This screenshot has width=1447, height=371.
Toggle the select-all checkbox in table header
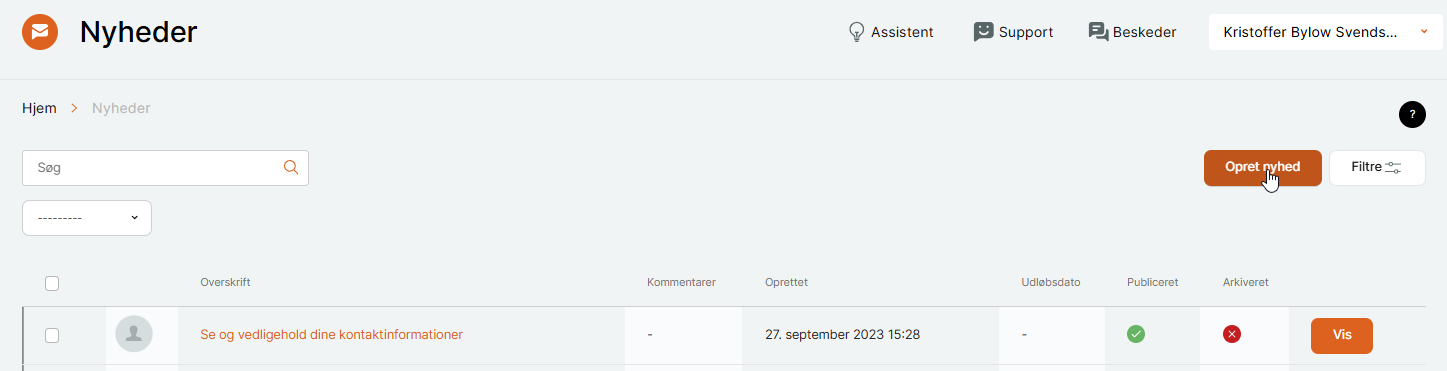tap(52, 284)
